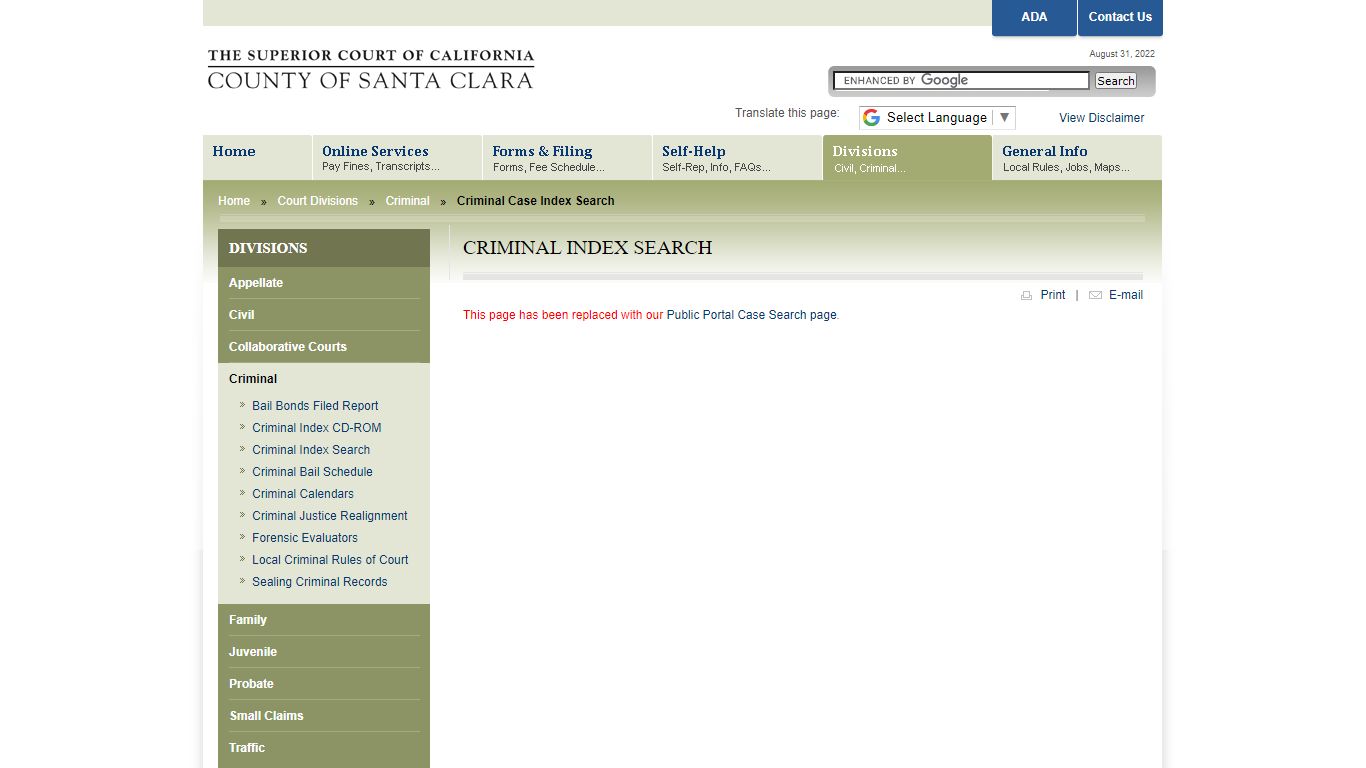1366x768 pixels.
Task: Click the arrow icon beside Criminal Index Search
Action: click(x=242, y=449)
